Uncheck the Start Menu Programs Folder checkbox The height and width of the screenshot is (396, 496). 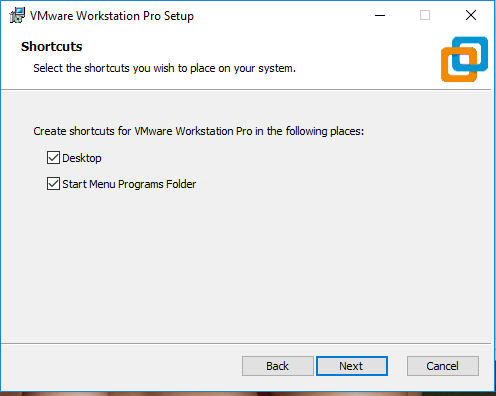(x=53, y=184)
